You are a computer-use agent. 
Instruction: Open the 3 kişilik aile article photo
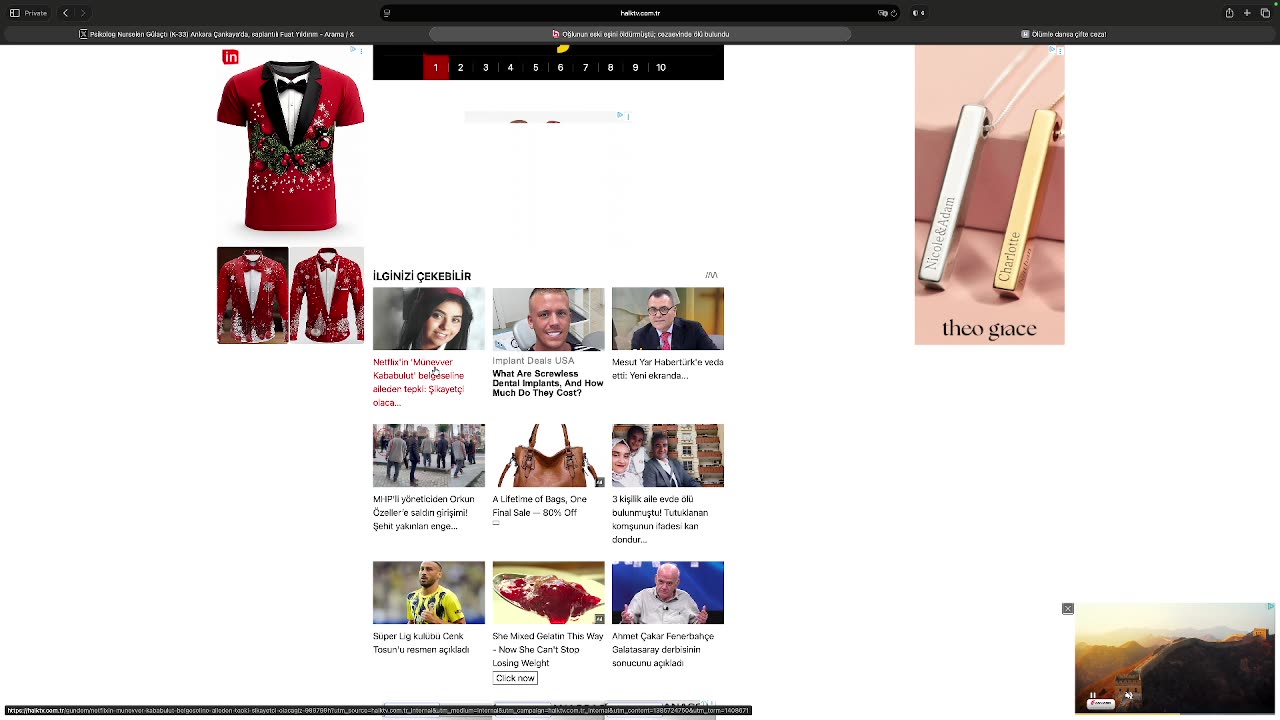[x=668, y=456]
